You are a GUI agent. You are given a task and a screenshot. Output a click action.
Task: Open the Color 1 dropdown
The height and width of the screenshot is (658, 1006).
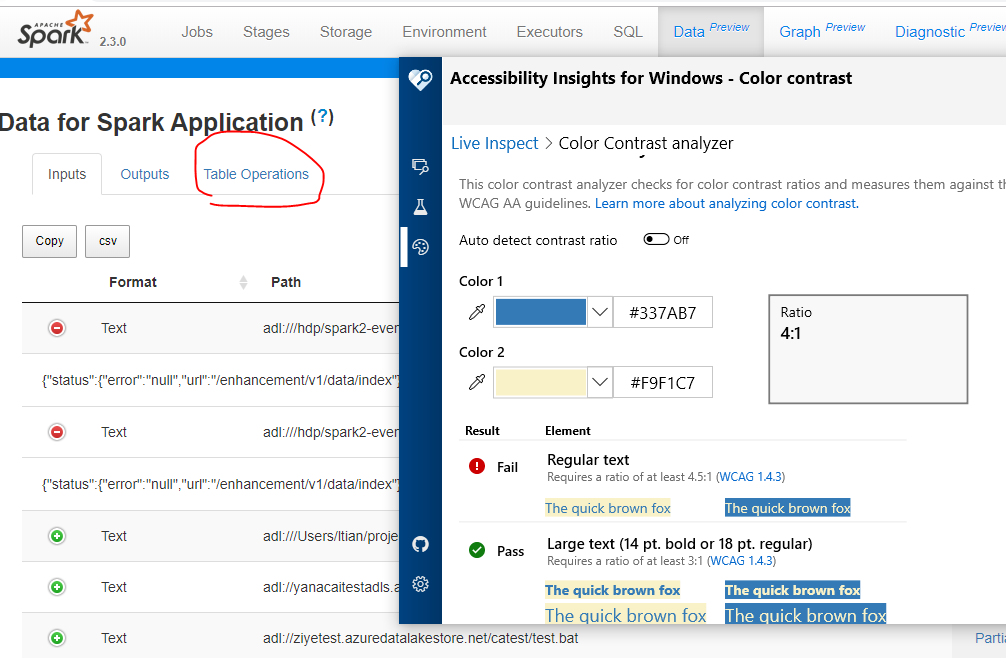click(x=597, y=311)
